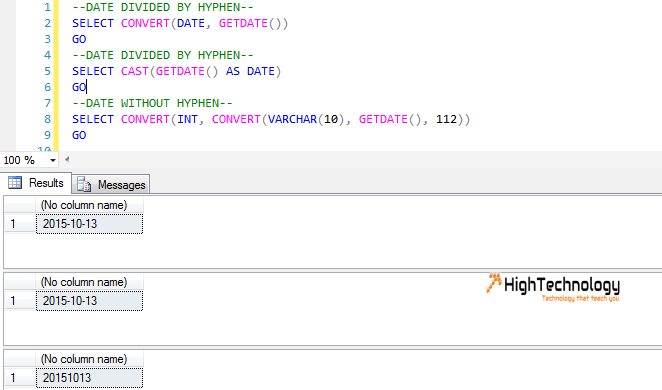Click the Results grid icon
Viewport: 662px width, 390px height.
[15, 183]
